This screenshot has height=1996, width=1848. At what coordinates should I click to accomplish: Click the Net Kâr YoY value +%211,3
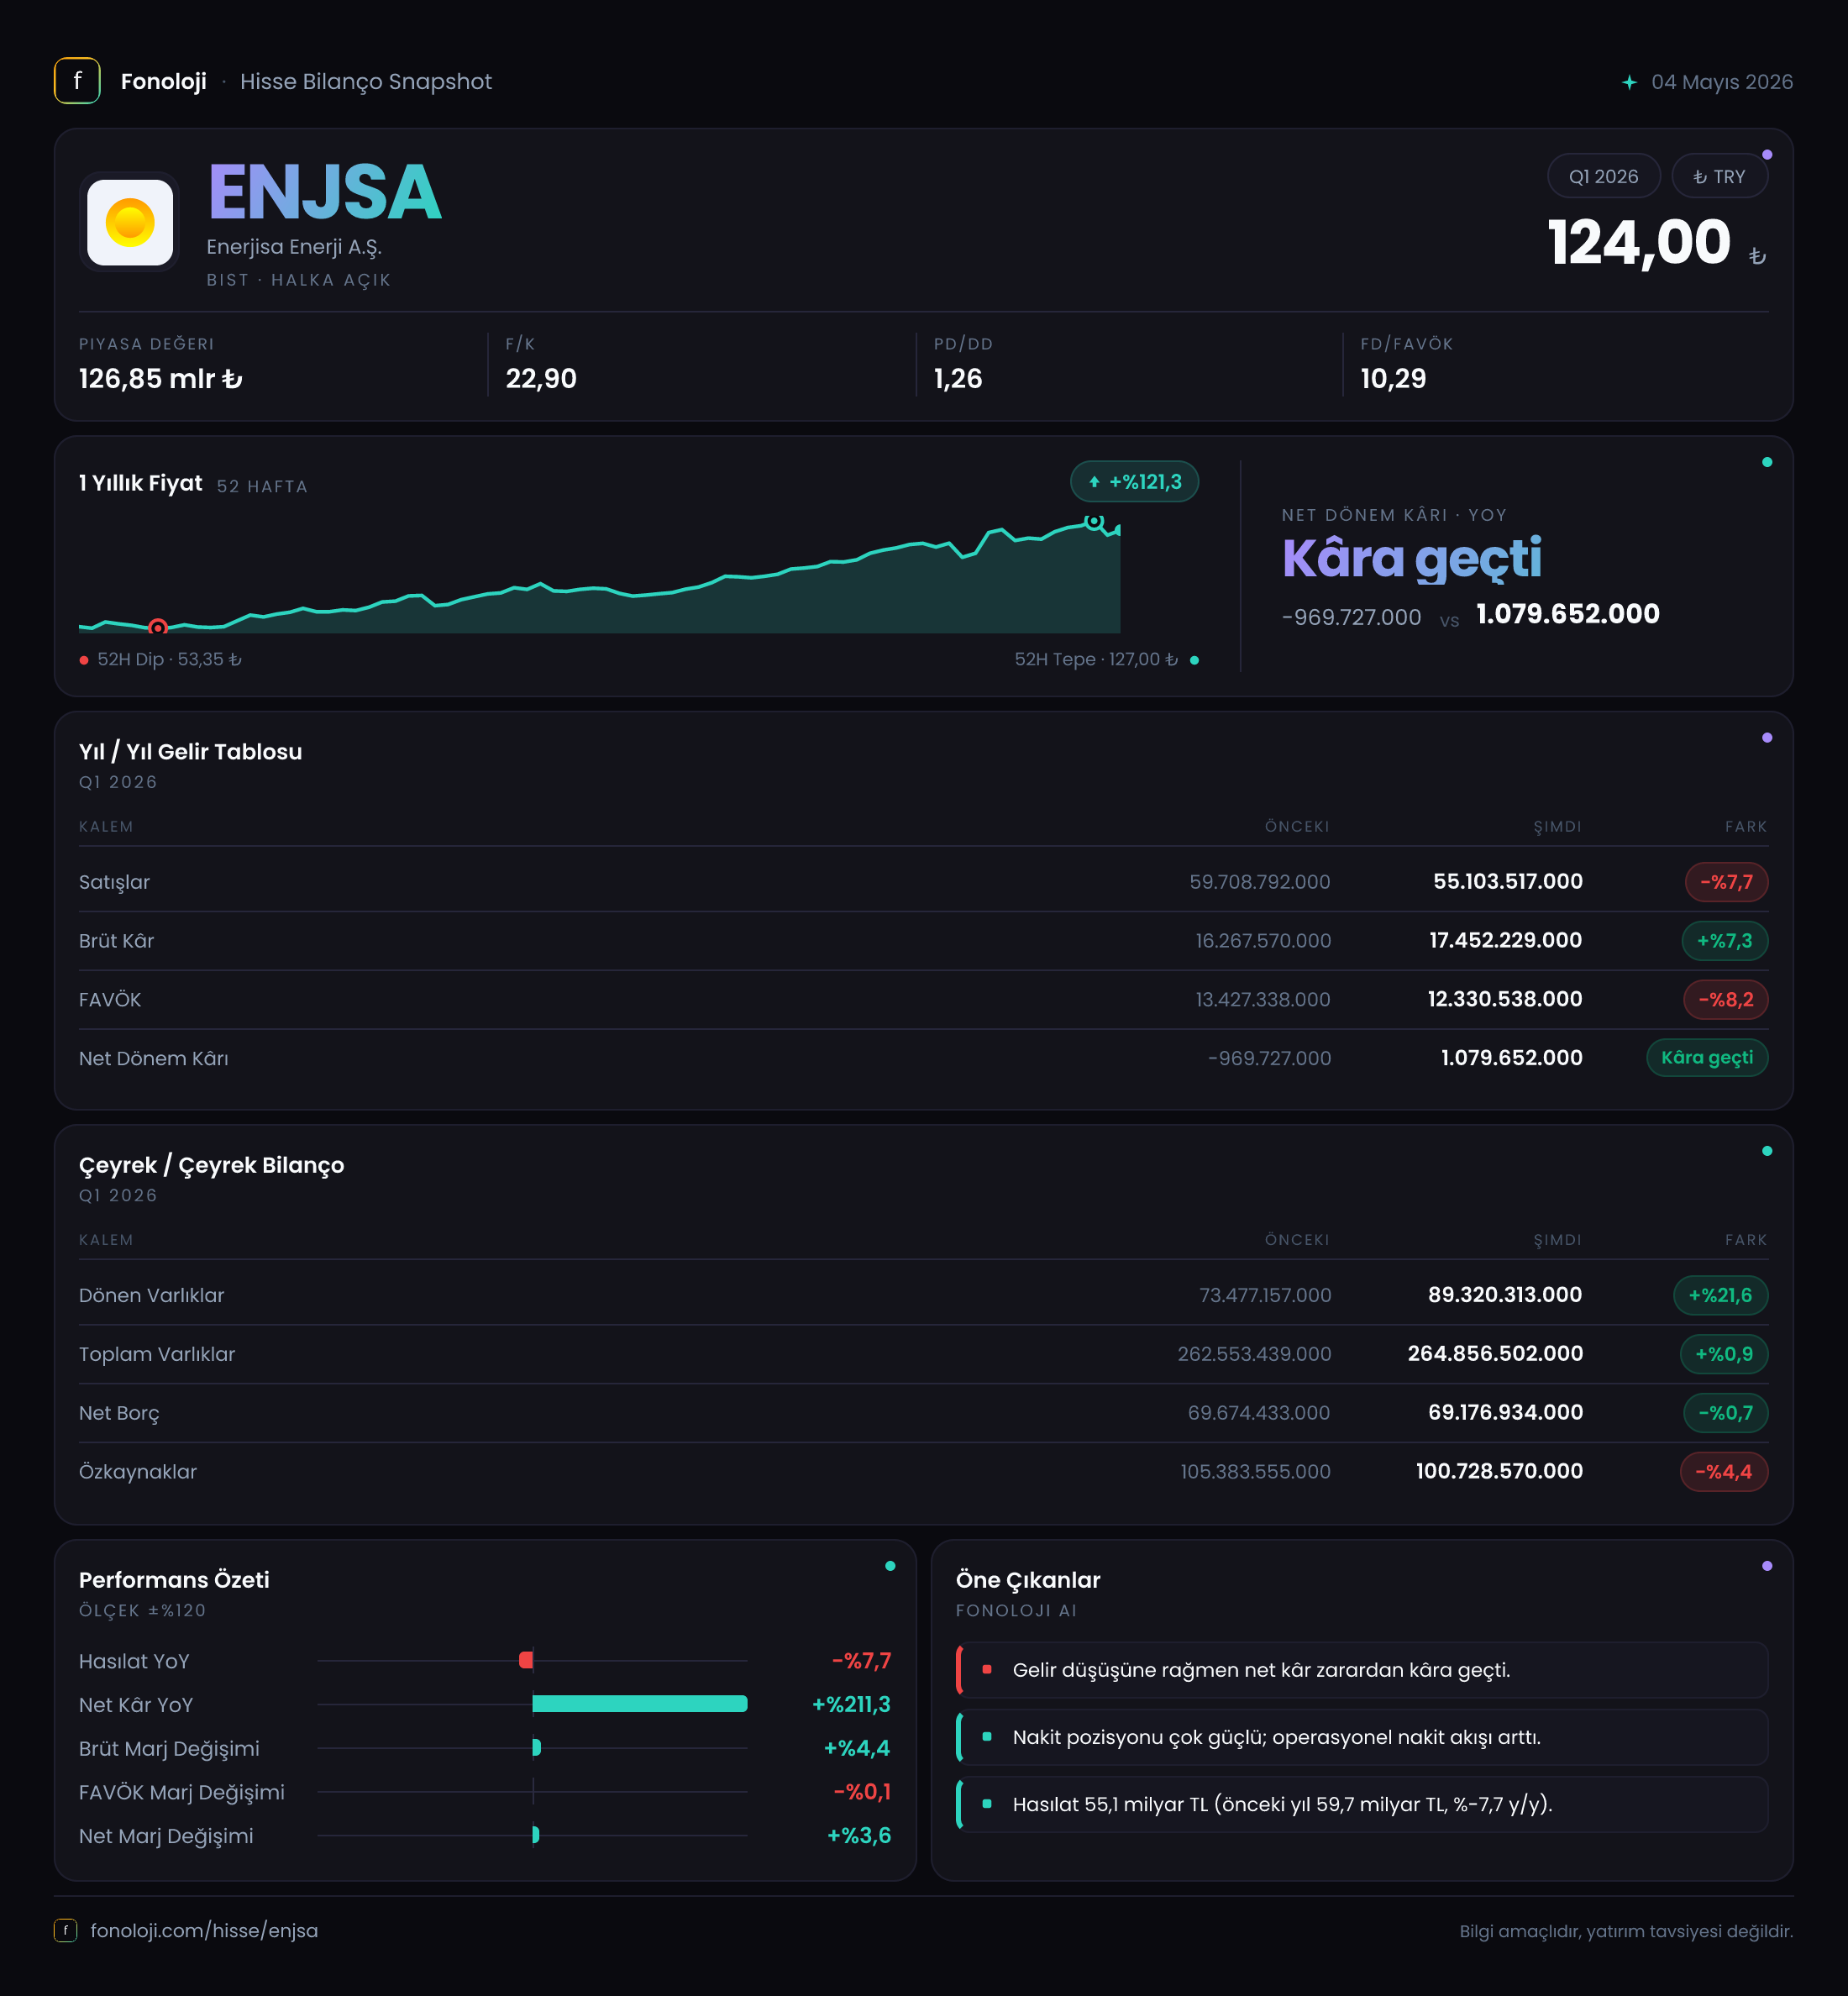[x=851, y=1704]
